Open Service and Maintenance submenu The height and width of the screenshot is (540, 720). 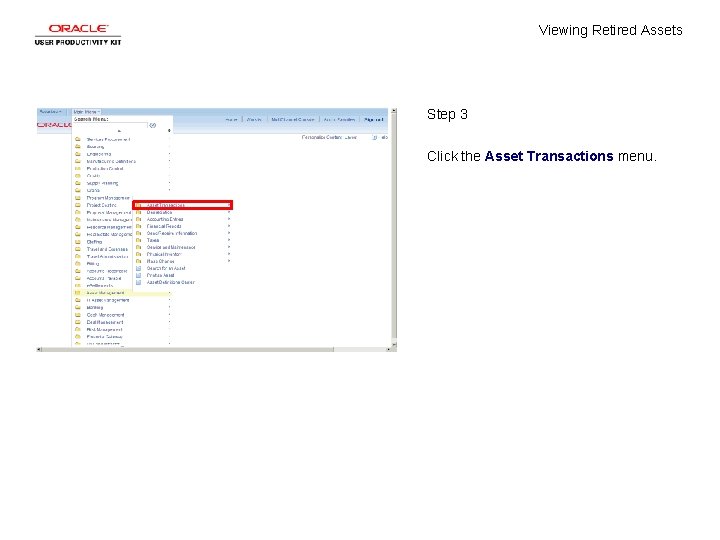pos(171,248)
